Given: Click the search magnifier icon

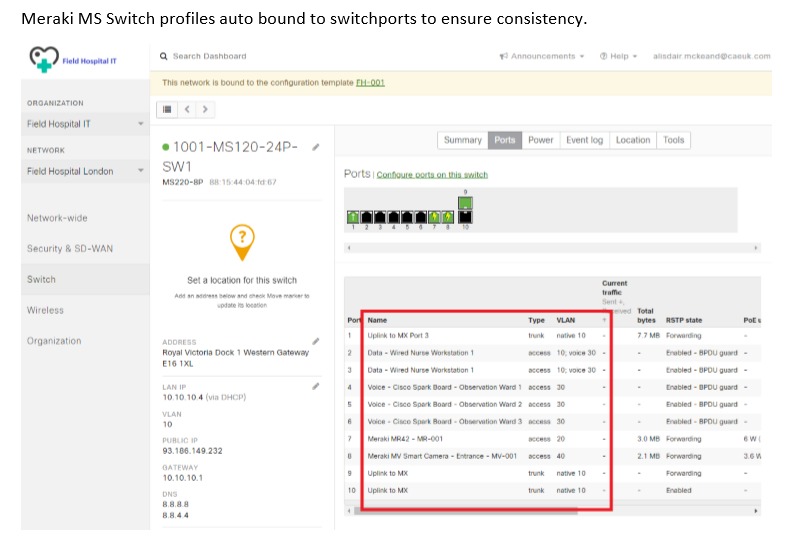Looking at the screenshot, I should pos(164,56).
